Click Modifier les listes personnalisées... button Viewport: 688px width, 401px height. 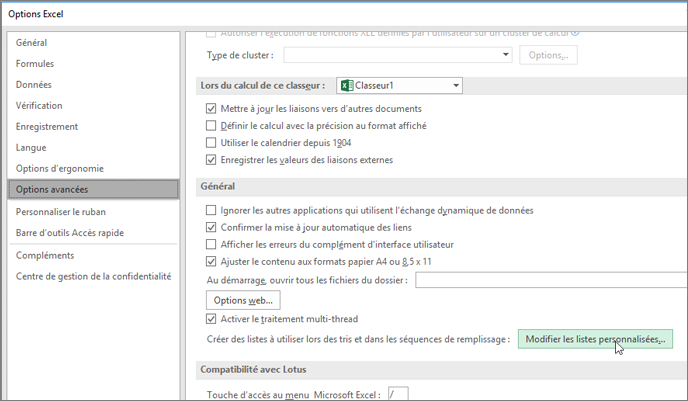point(595,339)
